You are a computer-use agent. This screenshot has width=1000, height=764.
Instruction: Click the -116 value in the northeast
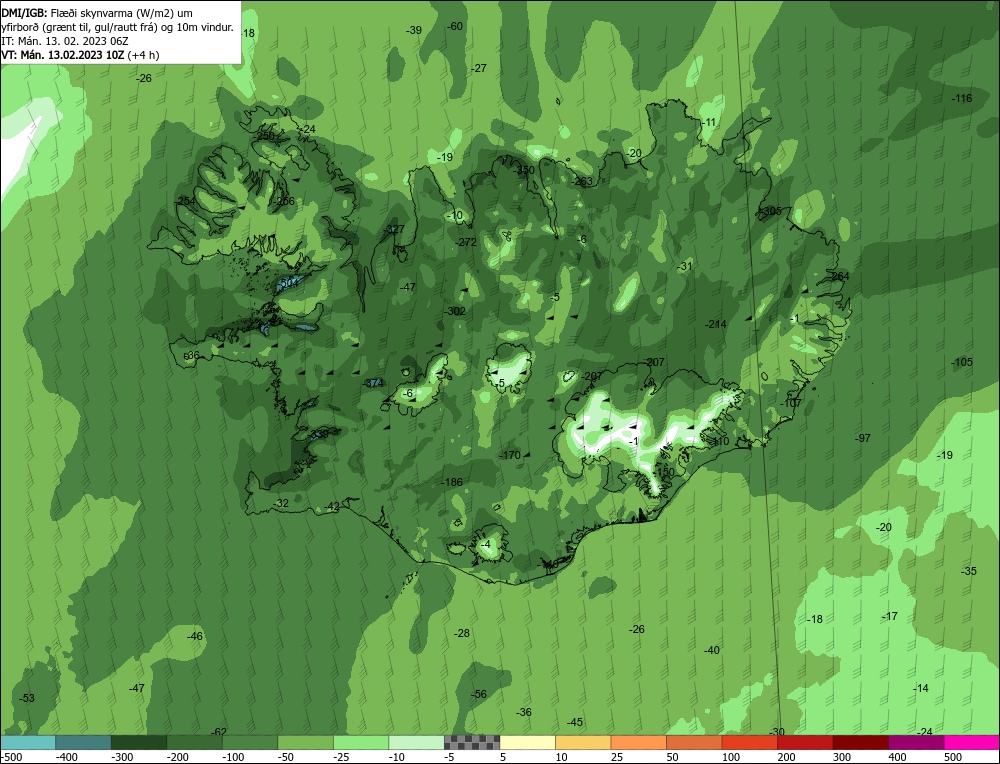click(962, 98)
